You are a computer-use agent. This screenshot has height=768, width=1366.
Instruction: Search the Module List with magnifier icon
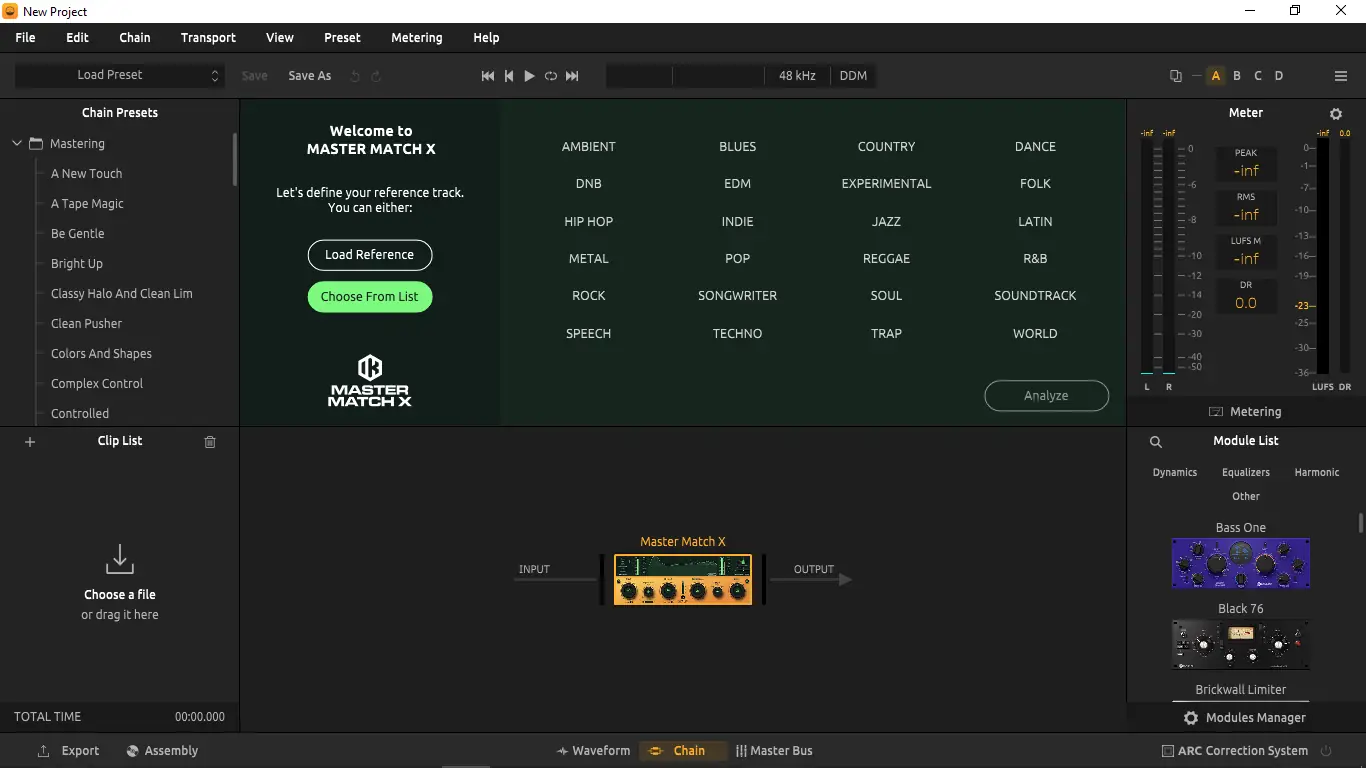tap(1156, 442)
